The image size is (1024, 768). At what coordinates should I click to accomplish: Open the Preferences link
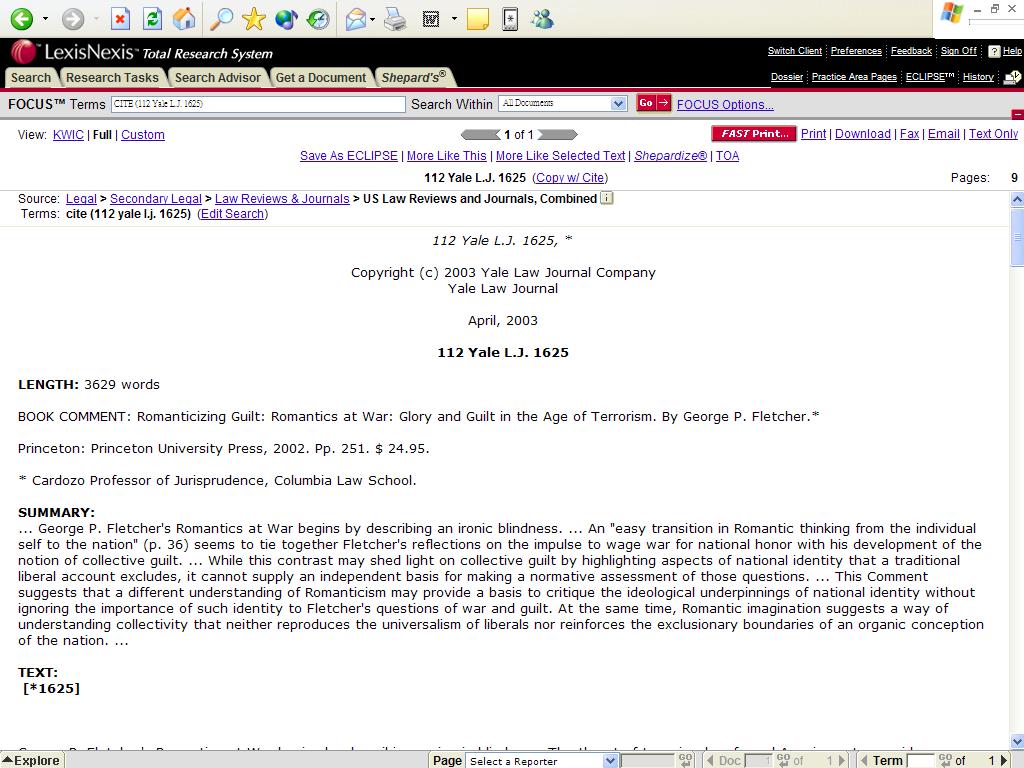(856, 51)
